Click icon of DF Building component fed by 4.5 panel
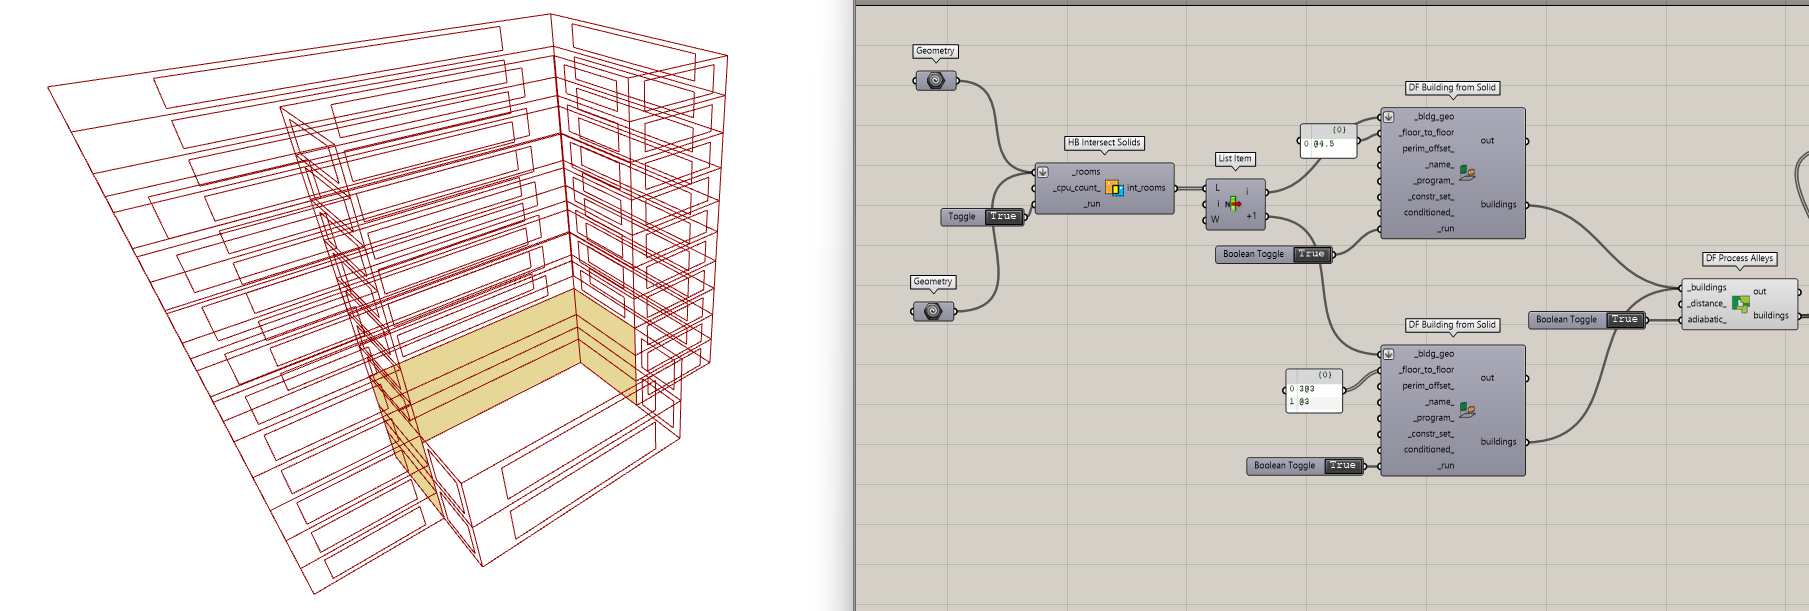 (1467, 173)
